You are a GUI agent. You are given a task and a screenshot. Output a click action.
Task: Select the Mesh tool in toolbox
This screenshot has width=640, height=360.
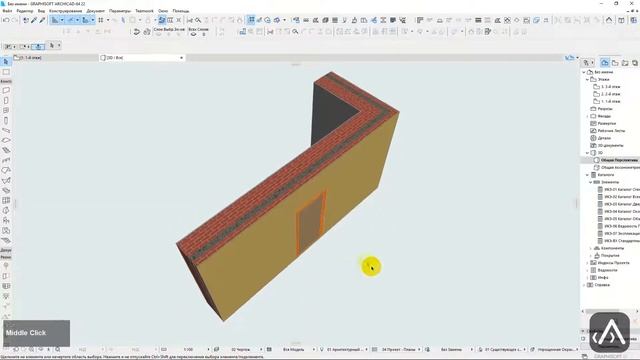(x=6, y=240)
